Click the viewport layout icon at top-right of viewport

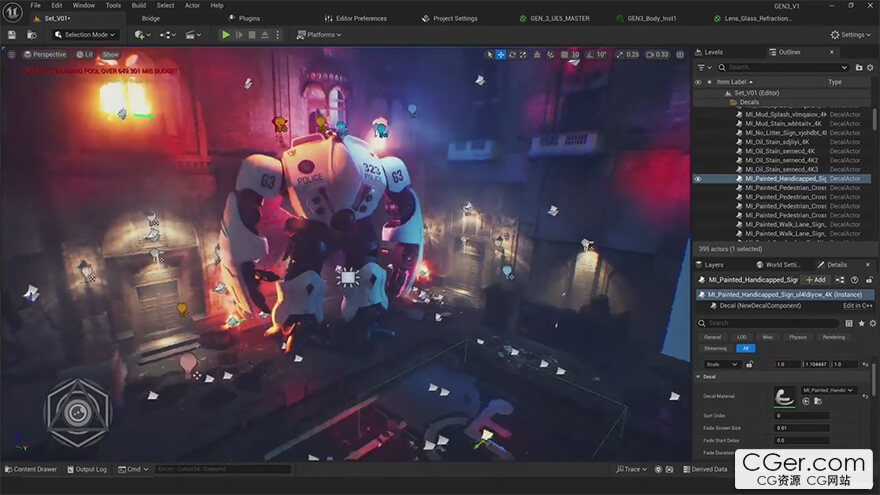(682, 54)
